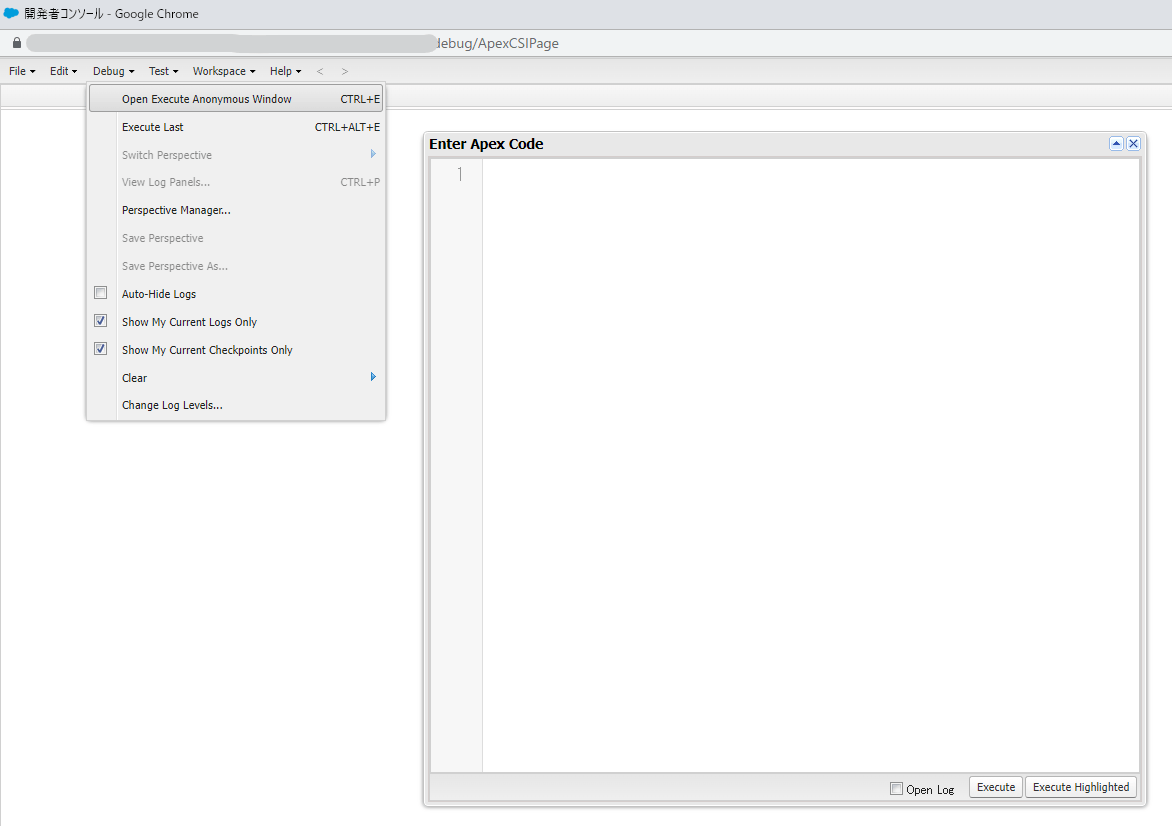Navigate back with the < arrow

[320, 71]
